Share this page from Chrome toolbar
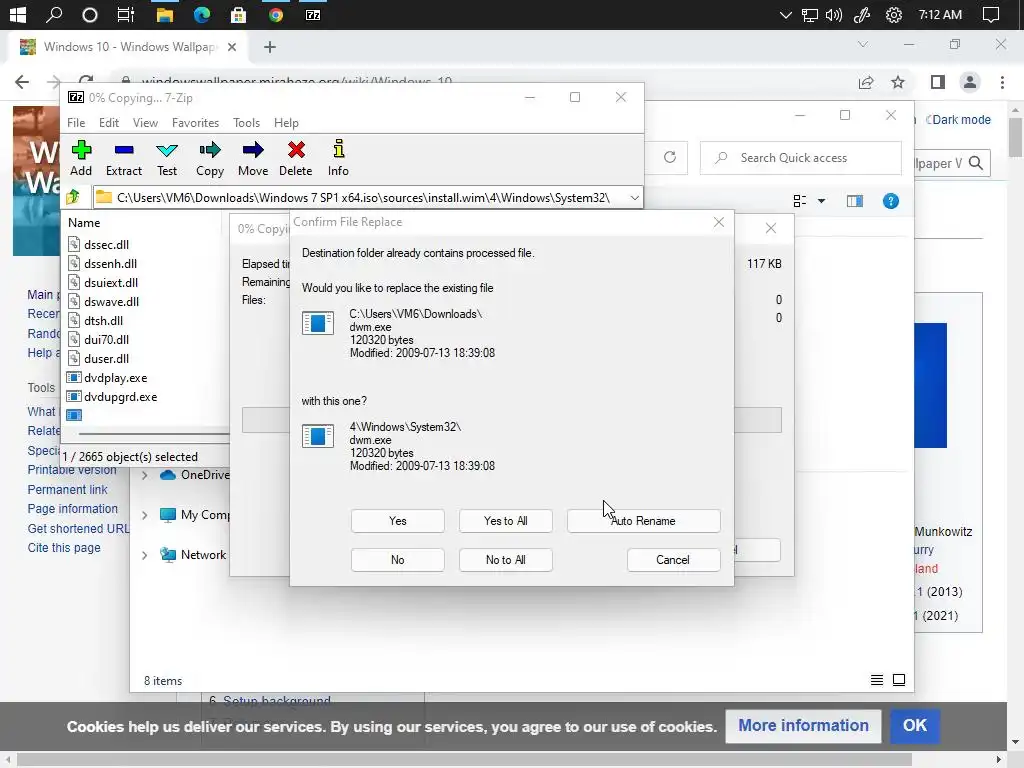Image resolution: width=1024 pixels, height=768 pixels. [x=866, y=82]
